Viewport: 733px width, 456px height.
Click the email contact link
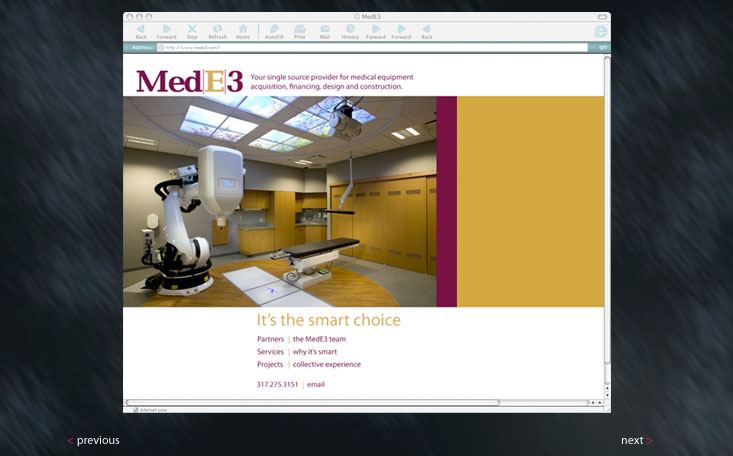pyautogui.click(x=316, y=384)
